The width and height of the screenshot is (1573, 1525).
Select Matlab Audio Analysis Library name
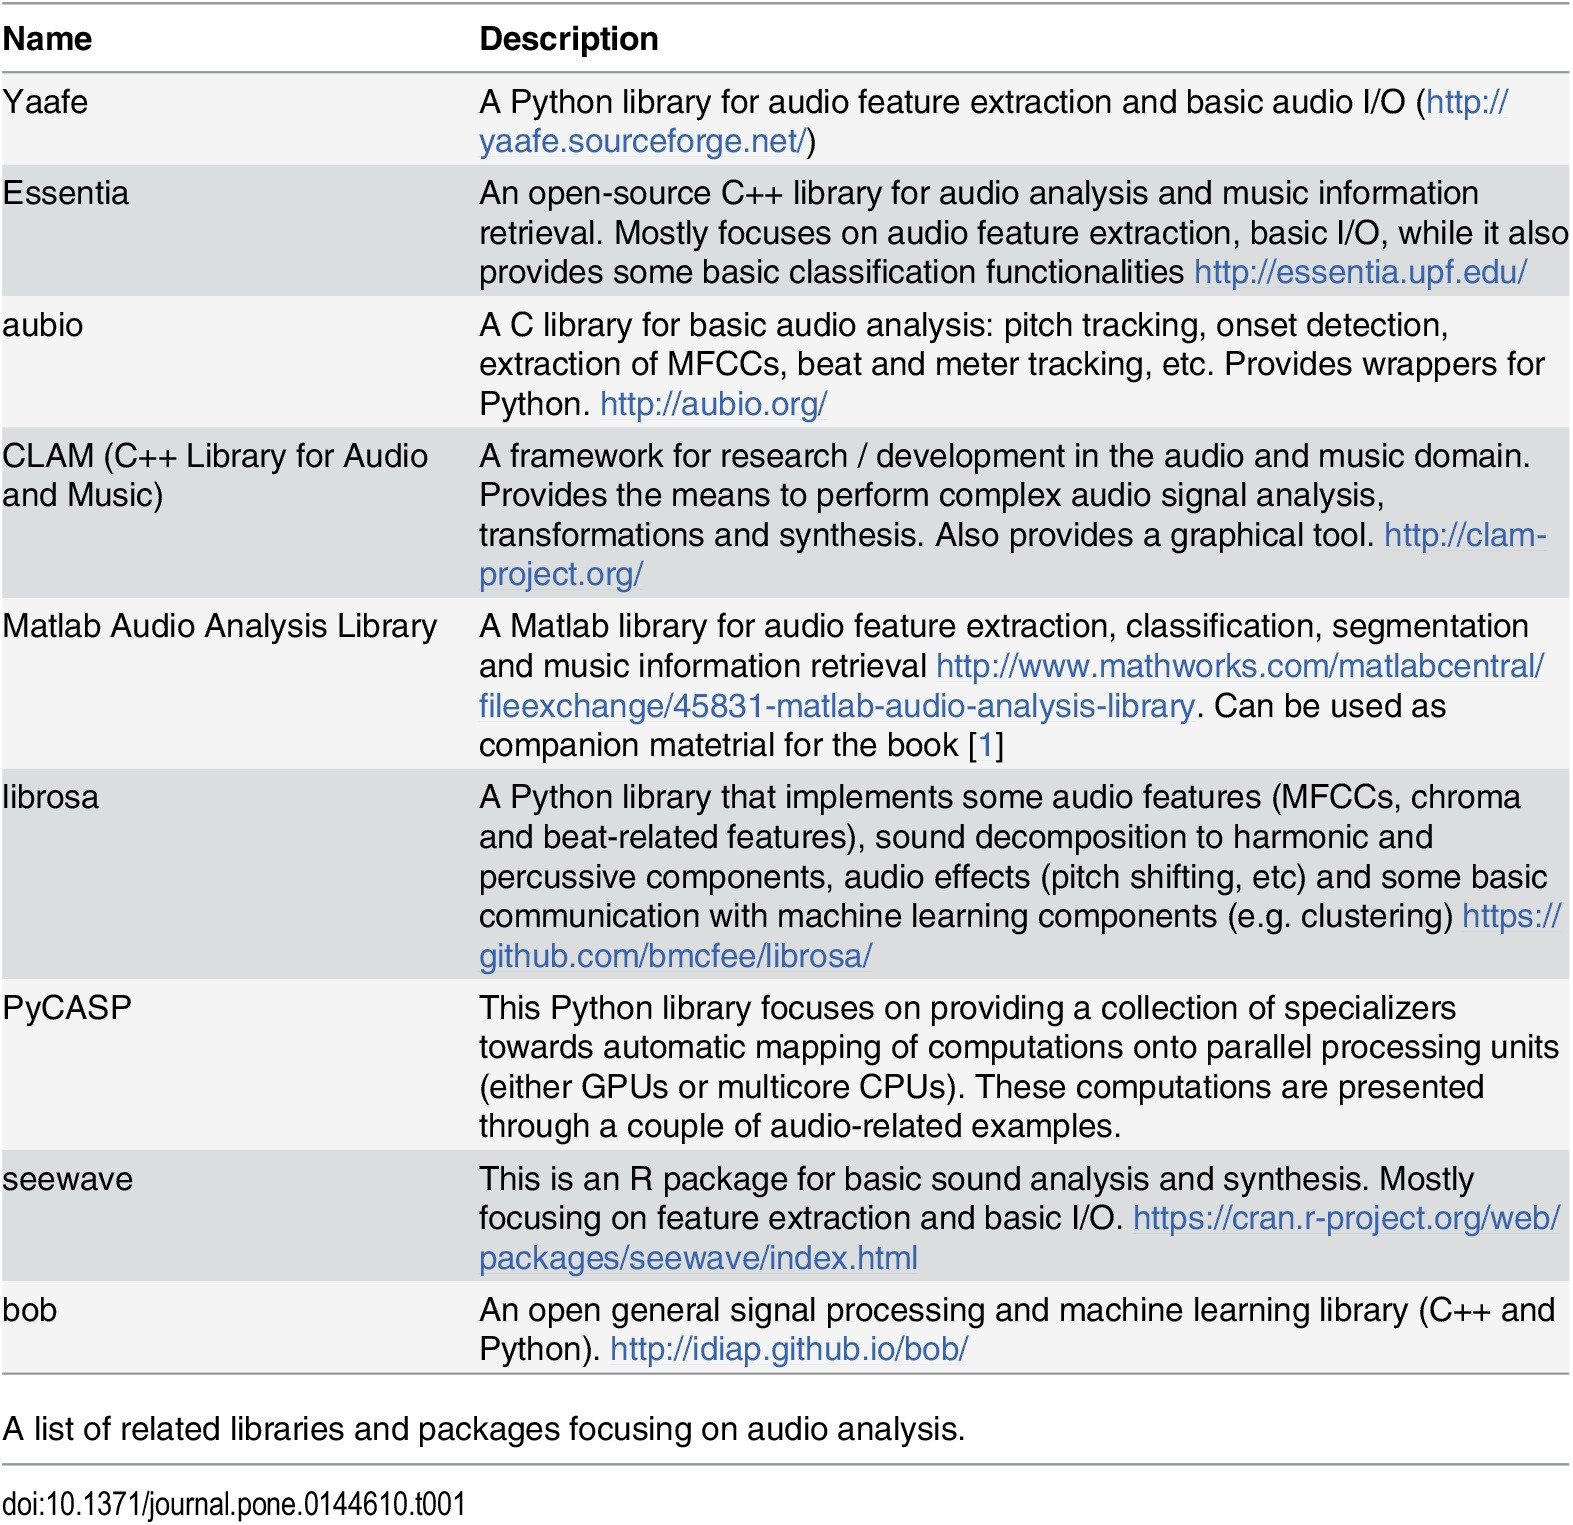pos(220,626)
